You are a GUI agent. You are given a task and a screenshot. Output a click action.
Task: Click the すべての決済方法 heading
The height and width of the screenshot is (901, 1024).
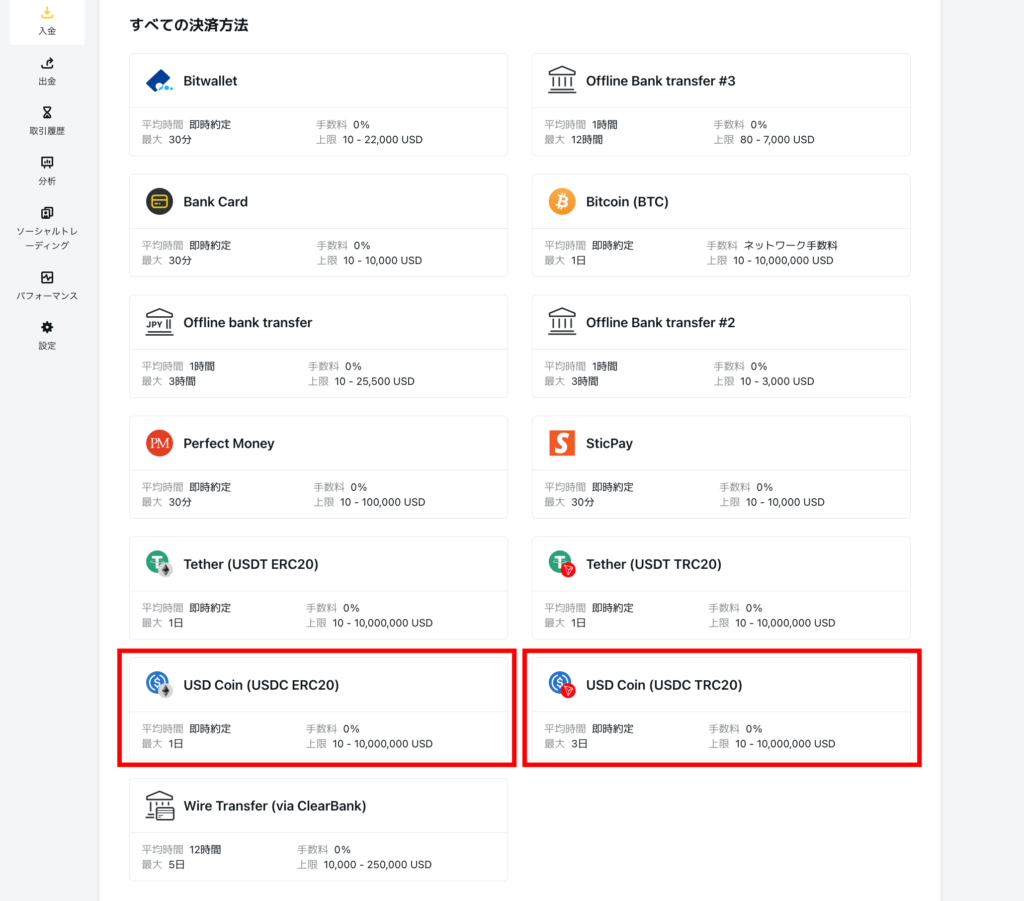[189, 25]
